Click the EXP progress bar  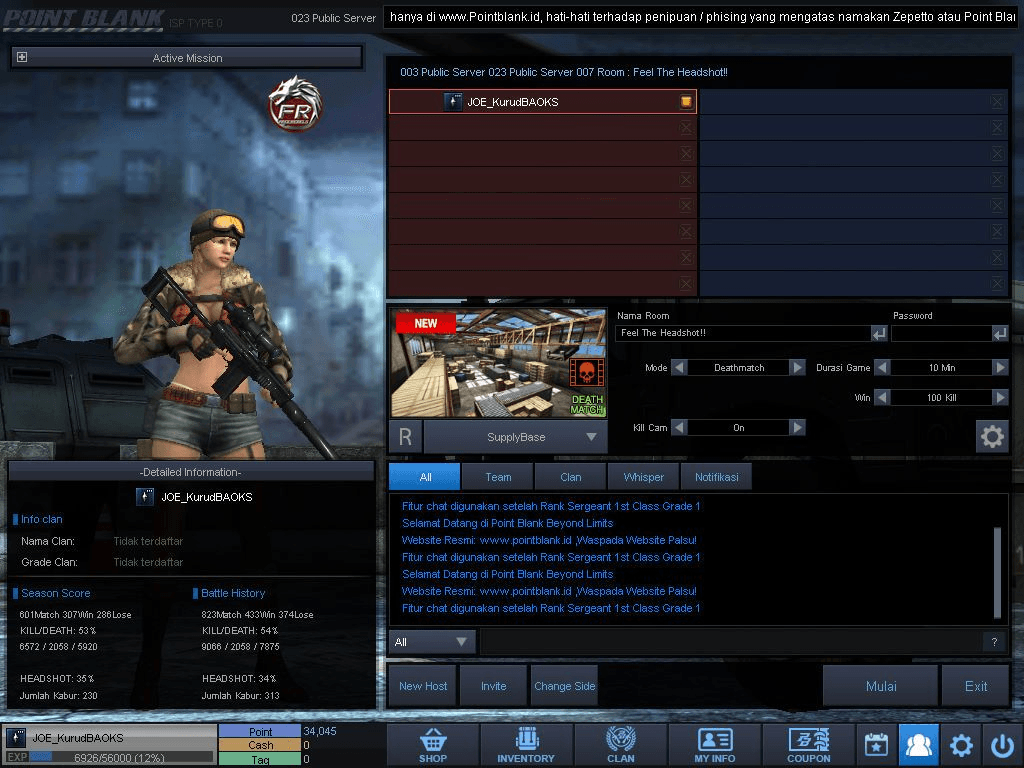[x=120, y=758]
